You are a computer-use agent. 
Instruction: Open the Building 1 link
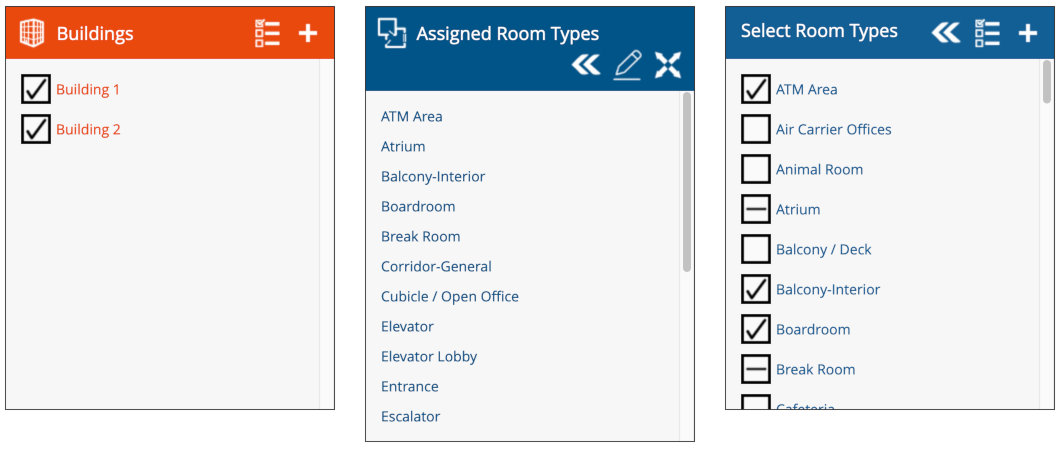point(88,89)
